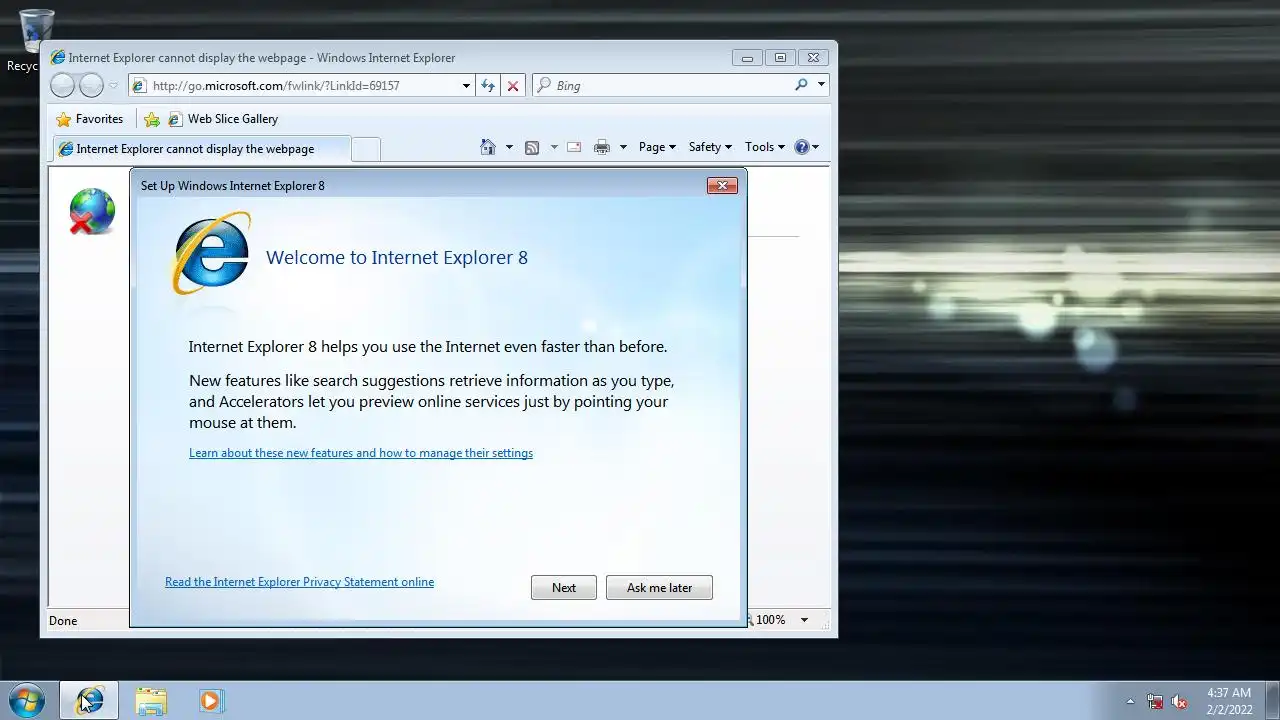Open the Internet Explorer Privacy Statement link
Image resolution: width=1280 pixels, height=720 pixels.
coord(299,582)
